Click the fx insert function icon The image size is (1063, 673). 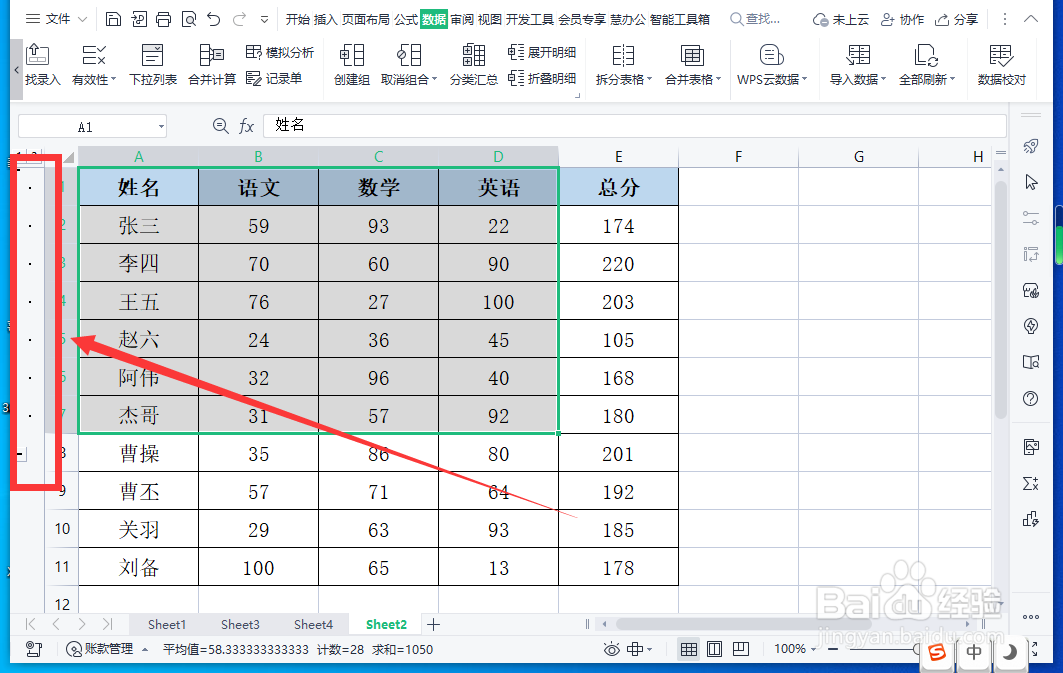[x=246, y=126]
